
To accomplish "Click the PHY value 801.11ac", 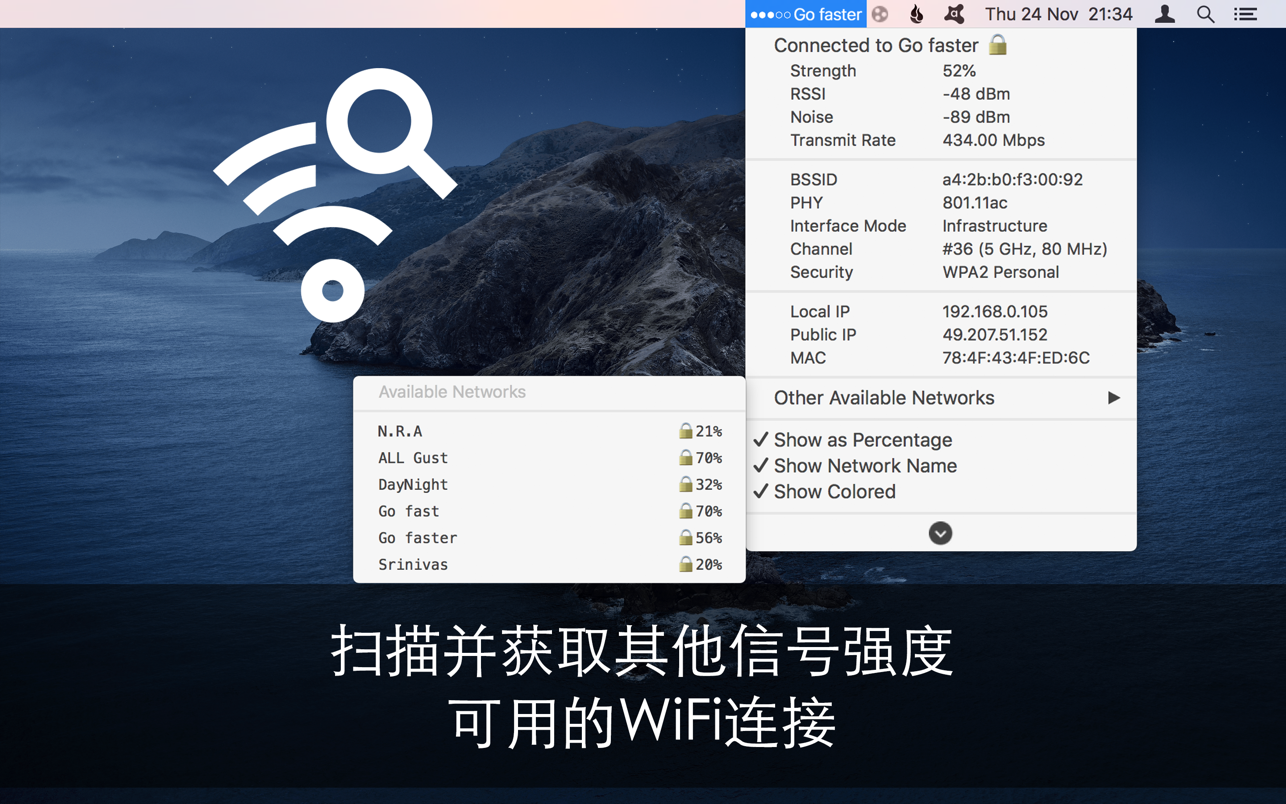I will click(975, 203).
